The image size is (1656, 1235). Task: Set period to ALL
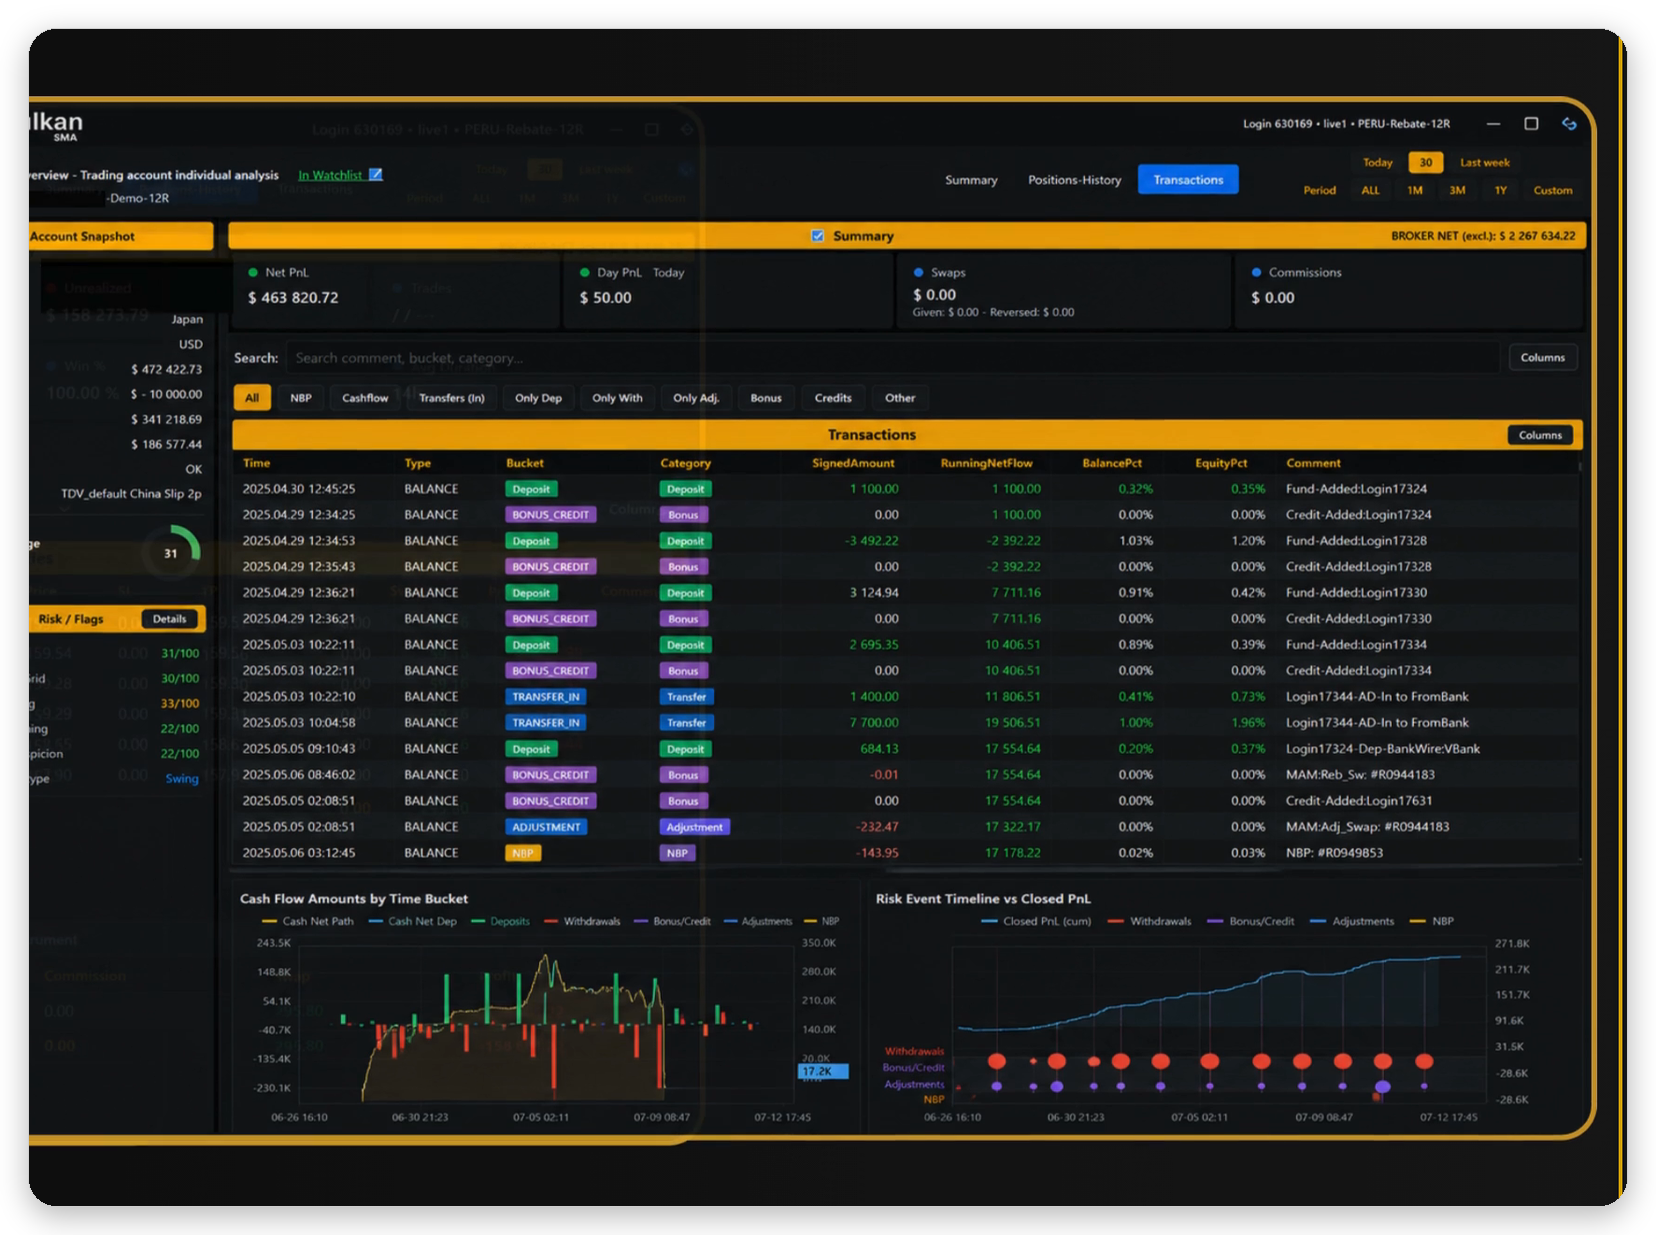[x=1370, y=190]
